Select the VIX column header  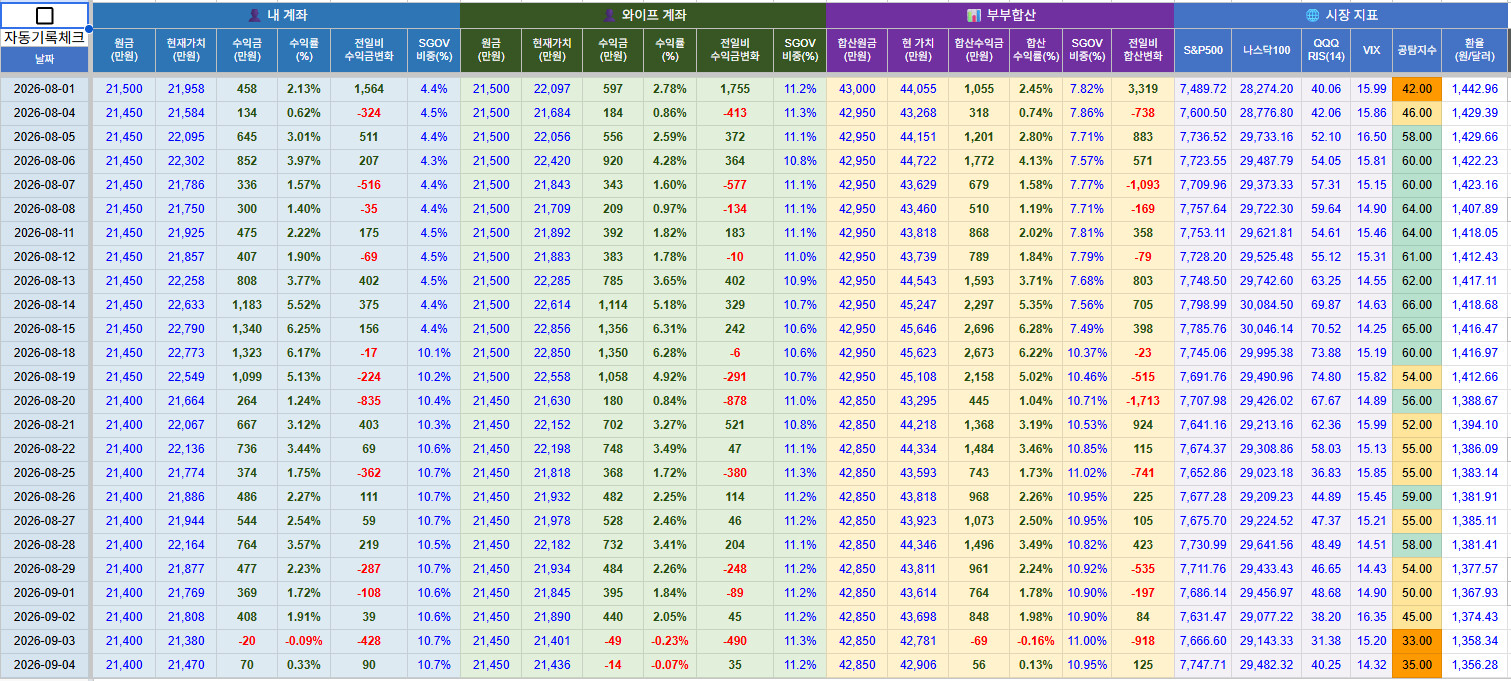[1371, 50]
